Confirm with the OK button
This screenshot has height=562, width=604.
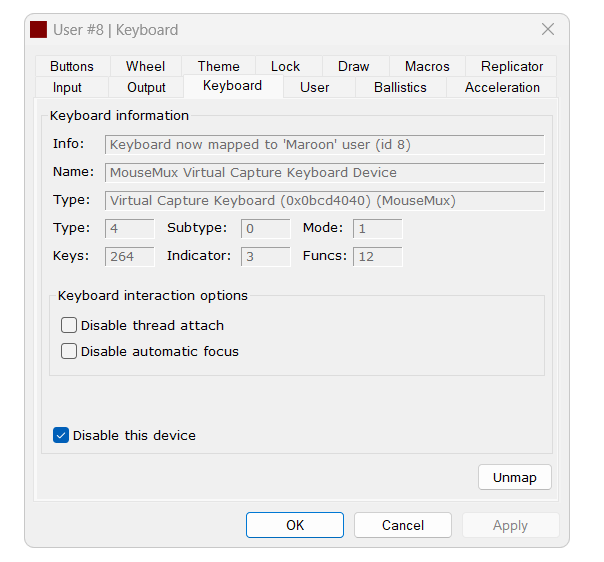(295, 525)
